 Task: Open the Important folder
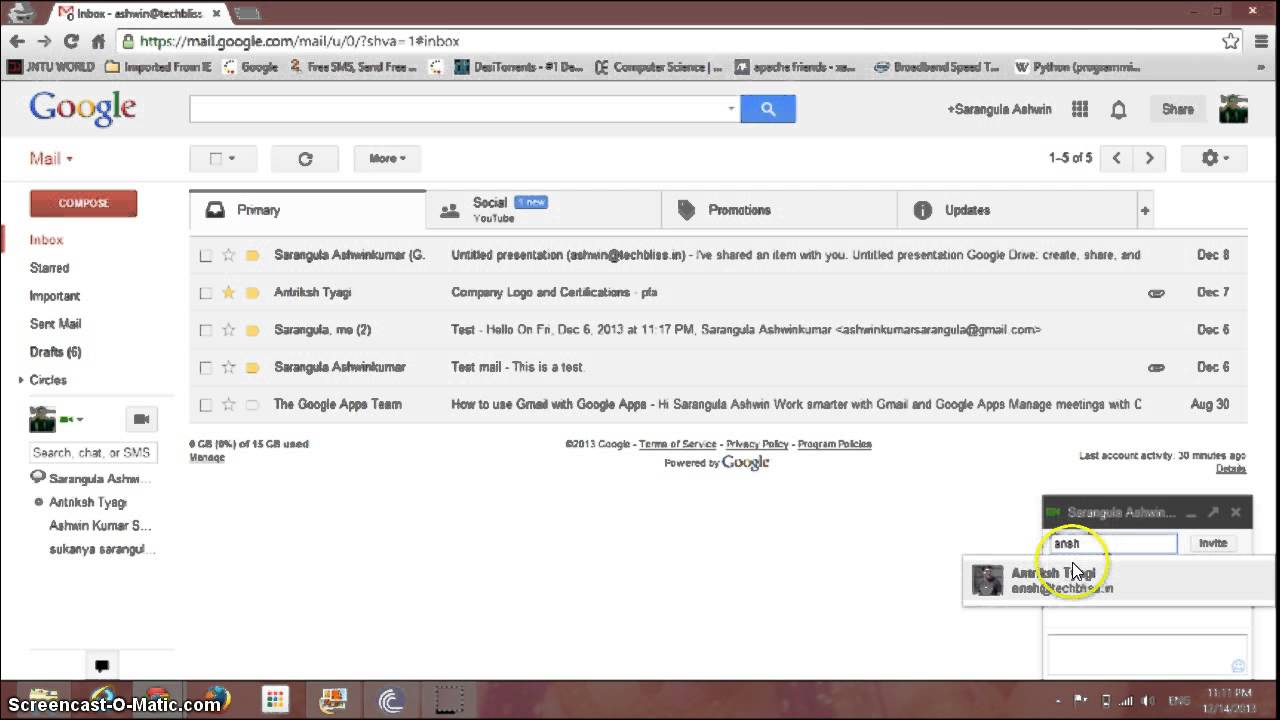pos(54,296)
